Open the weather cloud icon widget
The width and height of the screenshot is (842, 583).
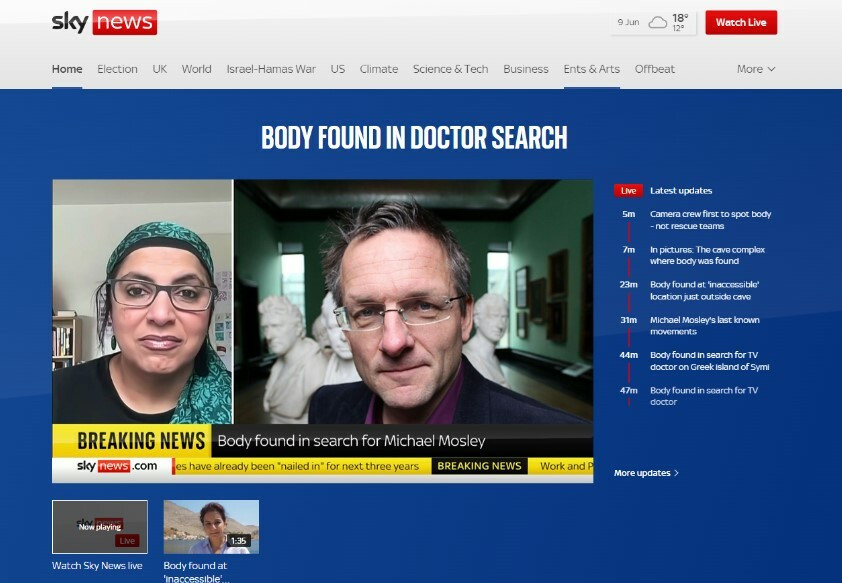(657, 22)
